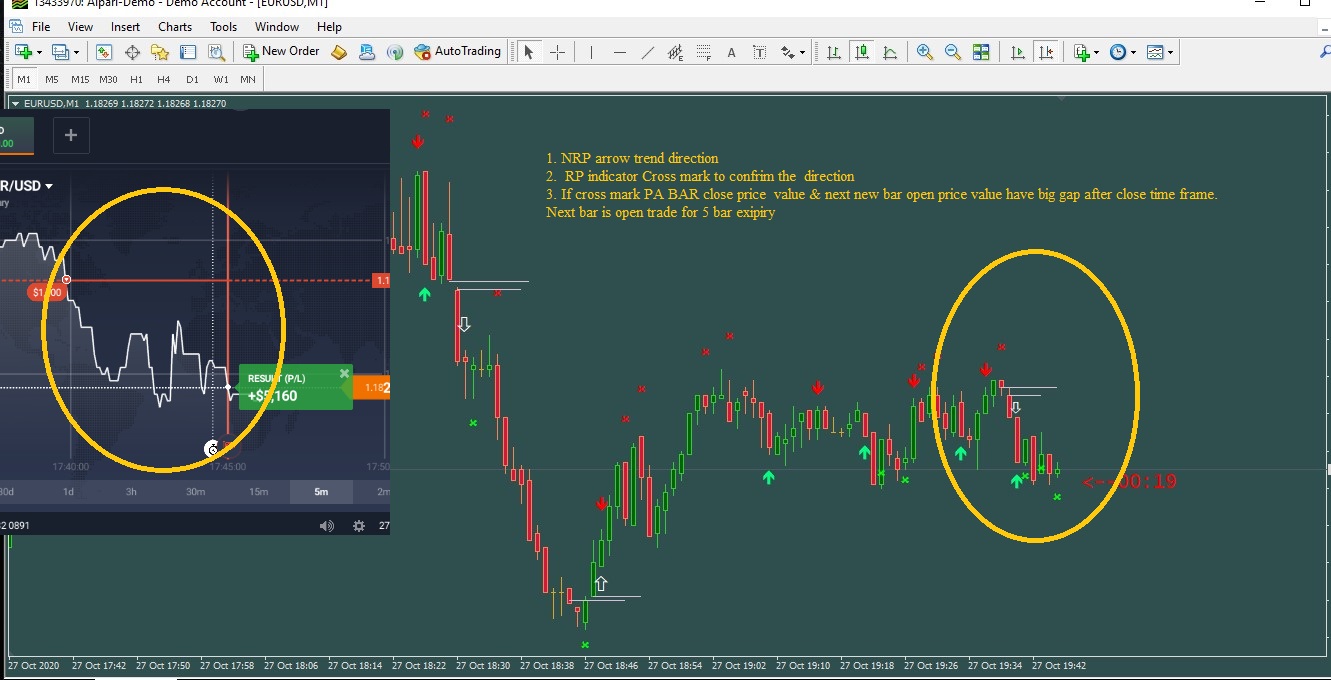Click the Arrows objects icon
This screenshot has height=680, width=1331.
pos(788,52)
